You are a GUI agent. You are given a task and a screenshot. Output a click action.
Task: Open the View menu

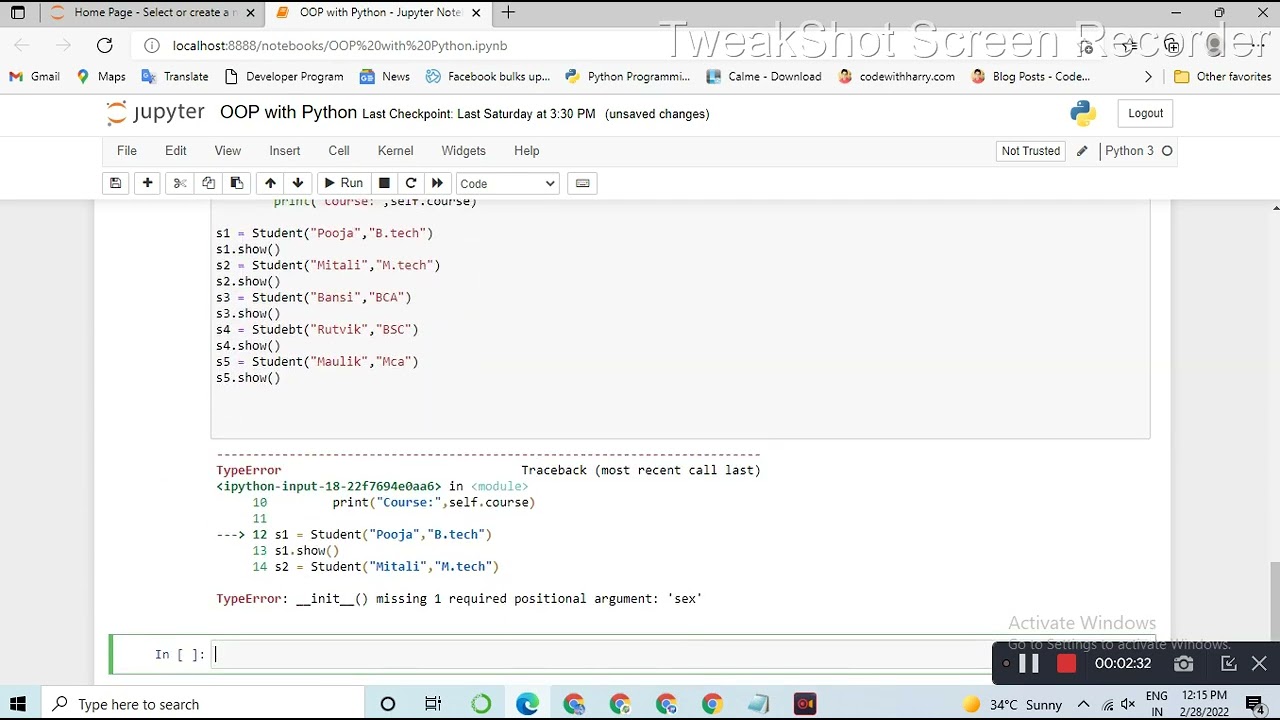coord(228,151)
